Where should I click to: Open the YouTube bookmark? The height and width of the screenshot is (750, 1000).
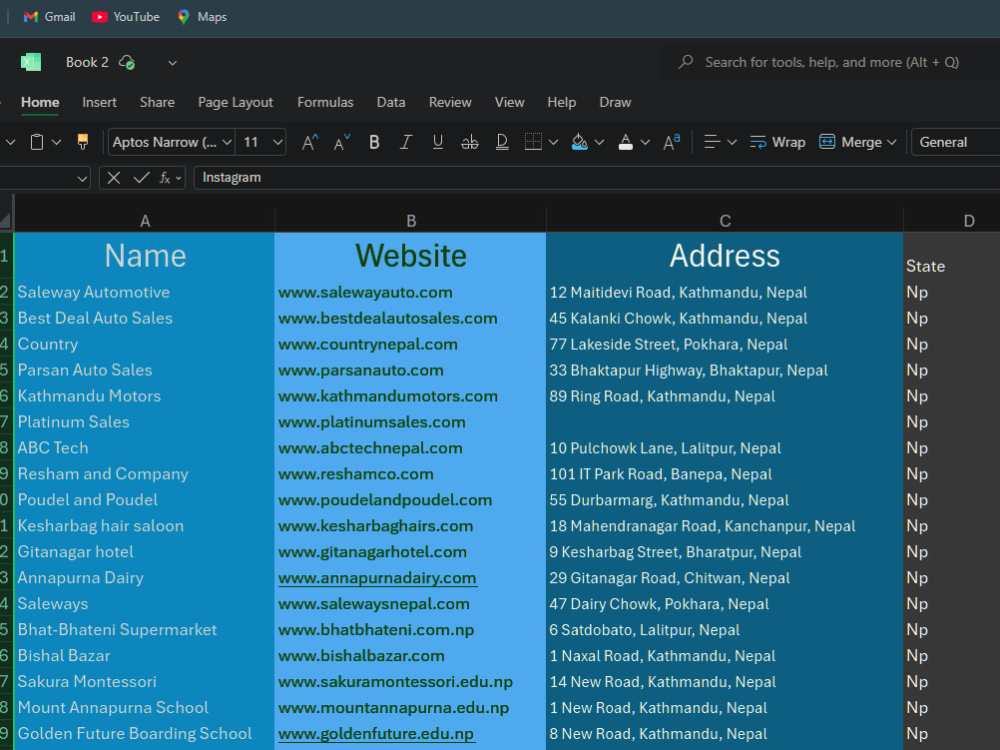pos(126,17)
